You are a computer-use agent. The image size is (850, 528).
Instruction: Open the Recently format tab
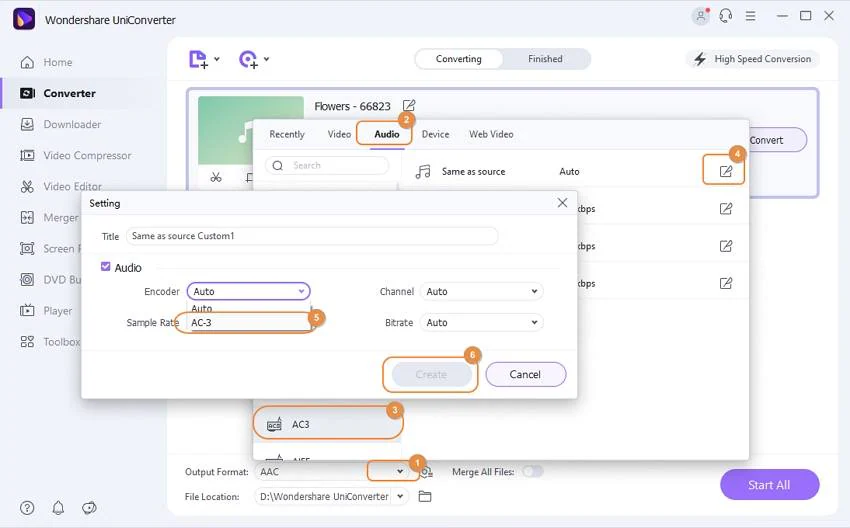287,134
